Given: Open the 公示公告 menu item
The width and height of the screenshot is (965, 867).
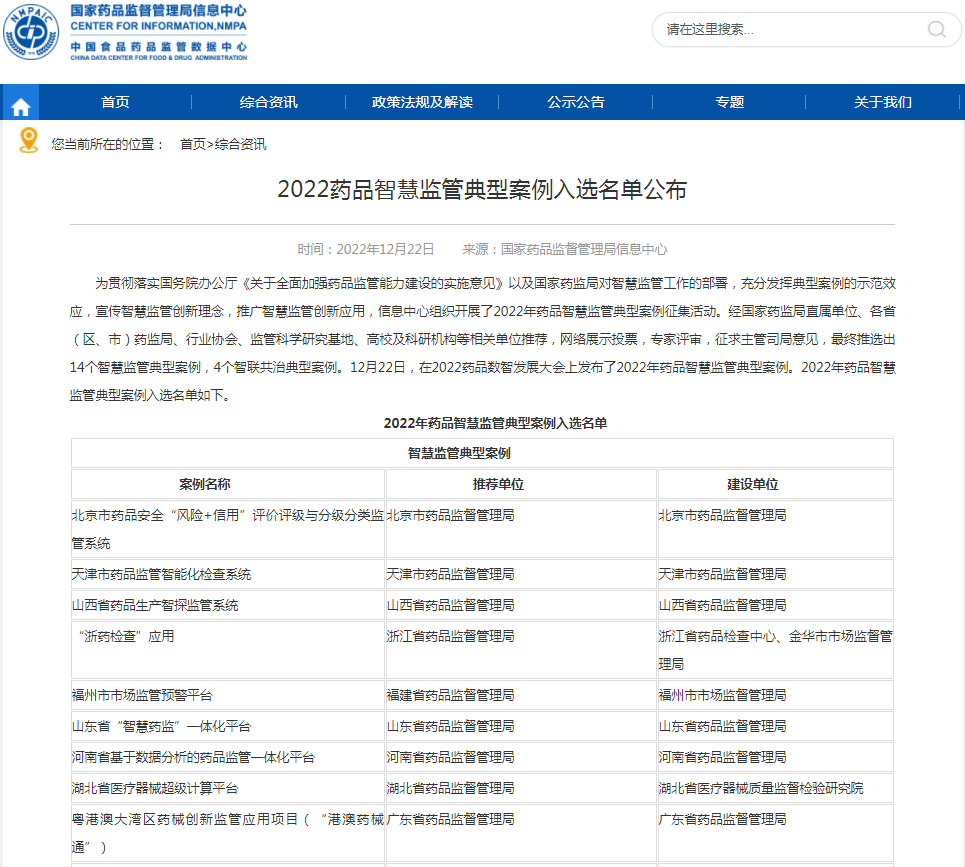Looking at the screenshot, I should [576, 102].
